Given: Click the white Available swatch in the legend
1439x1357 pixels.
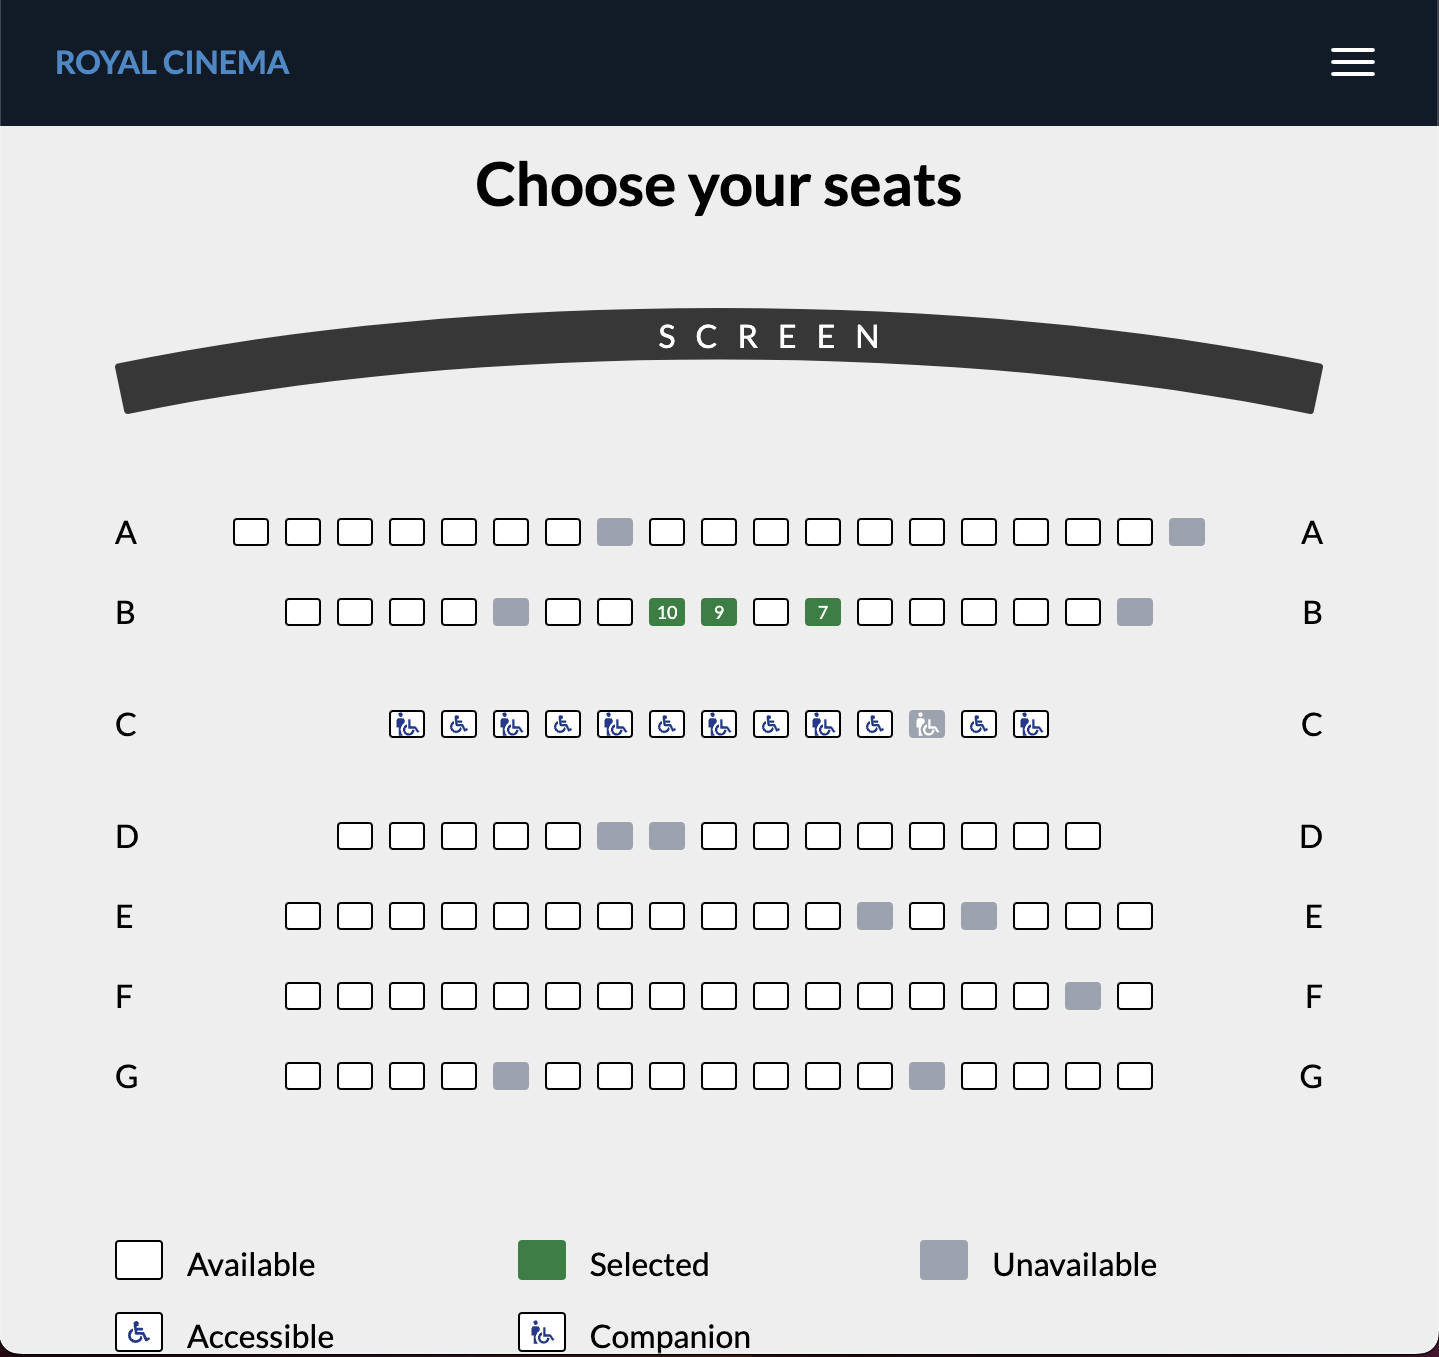Looking at the screenshot, I should point(139,1261).
